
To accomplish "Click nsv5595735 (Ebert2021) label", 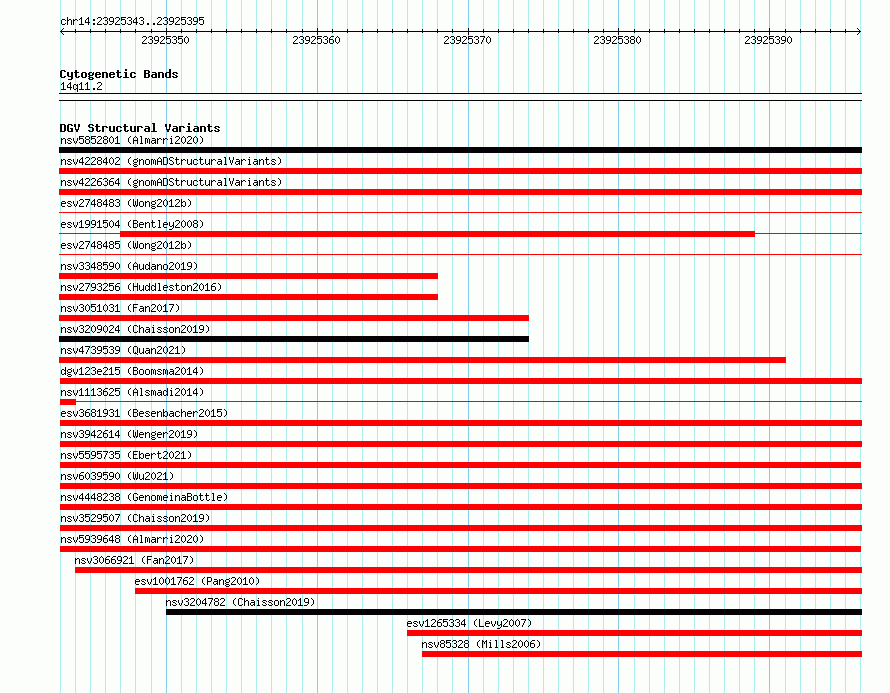I will 126,455.
